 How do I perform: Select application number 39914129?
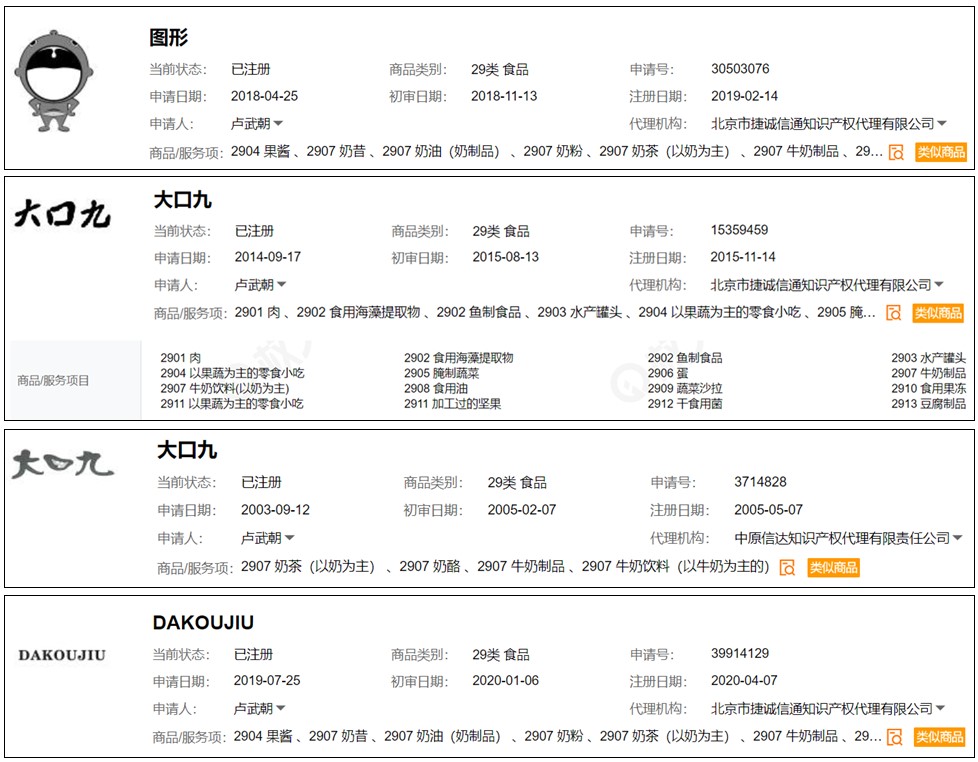(x=740, y=653)
